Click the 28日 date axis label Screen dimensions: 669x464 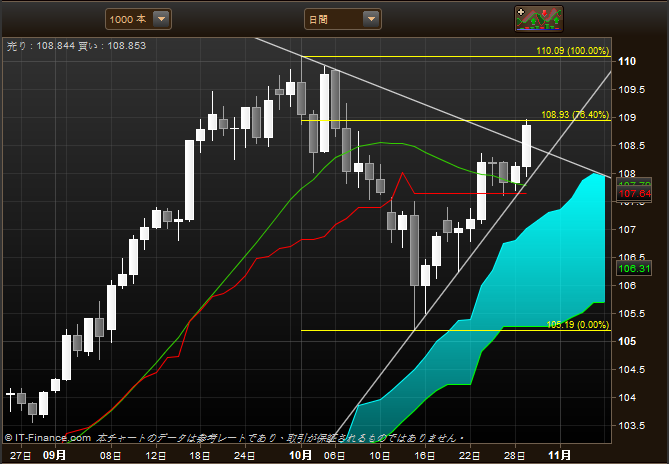tap(515, 456)
